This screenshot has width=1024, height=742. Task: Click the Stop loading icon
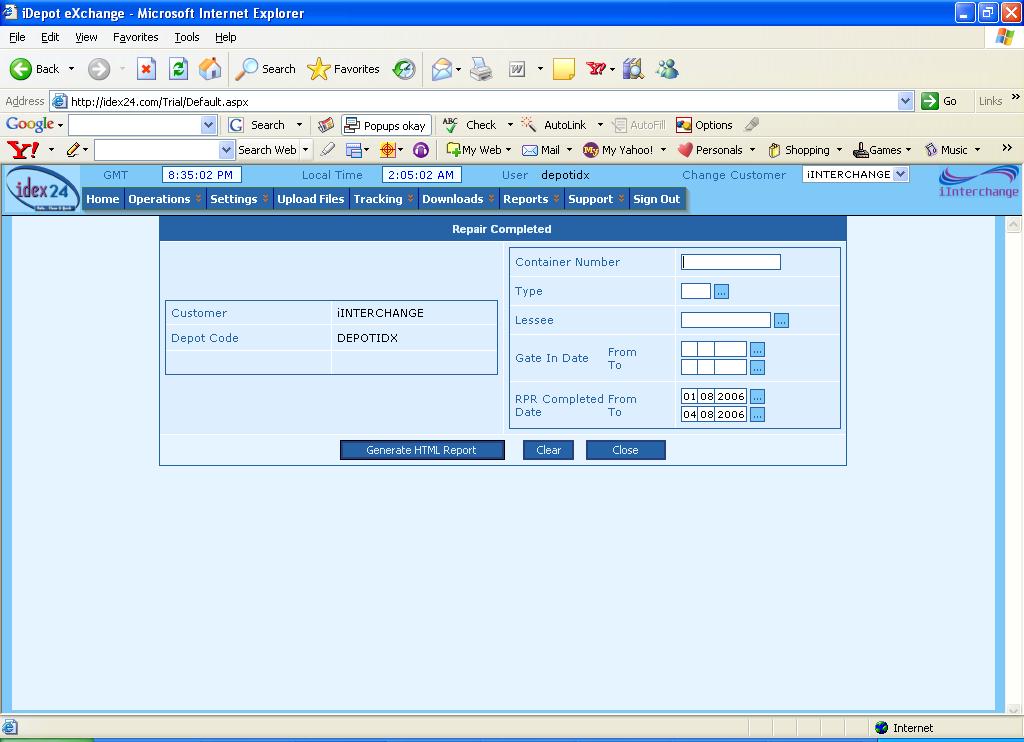[x=146, y=69]
